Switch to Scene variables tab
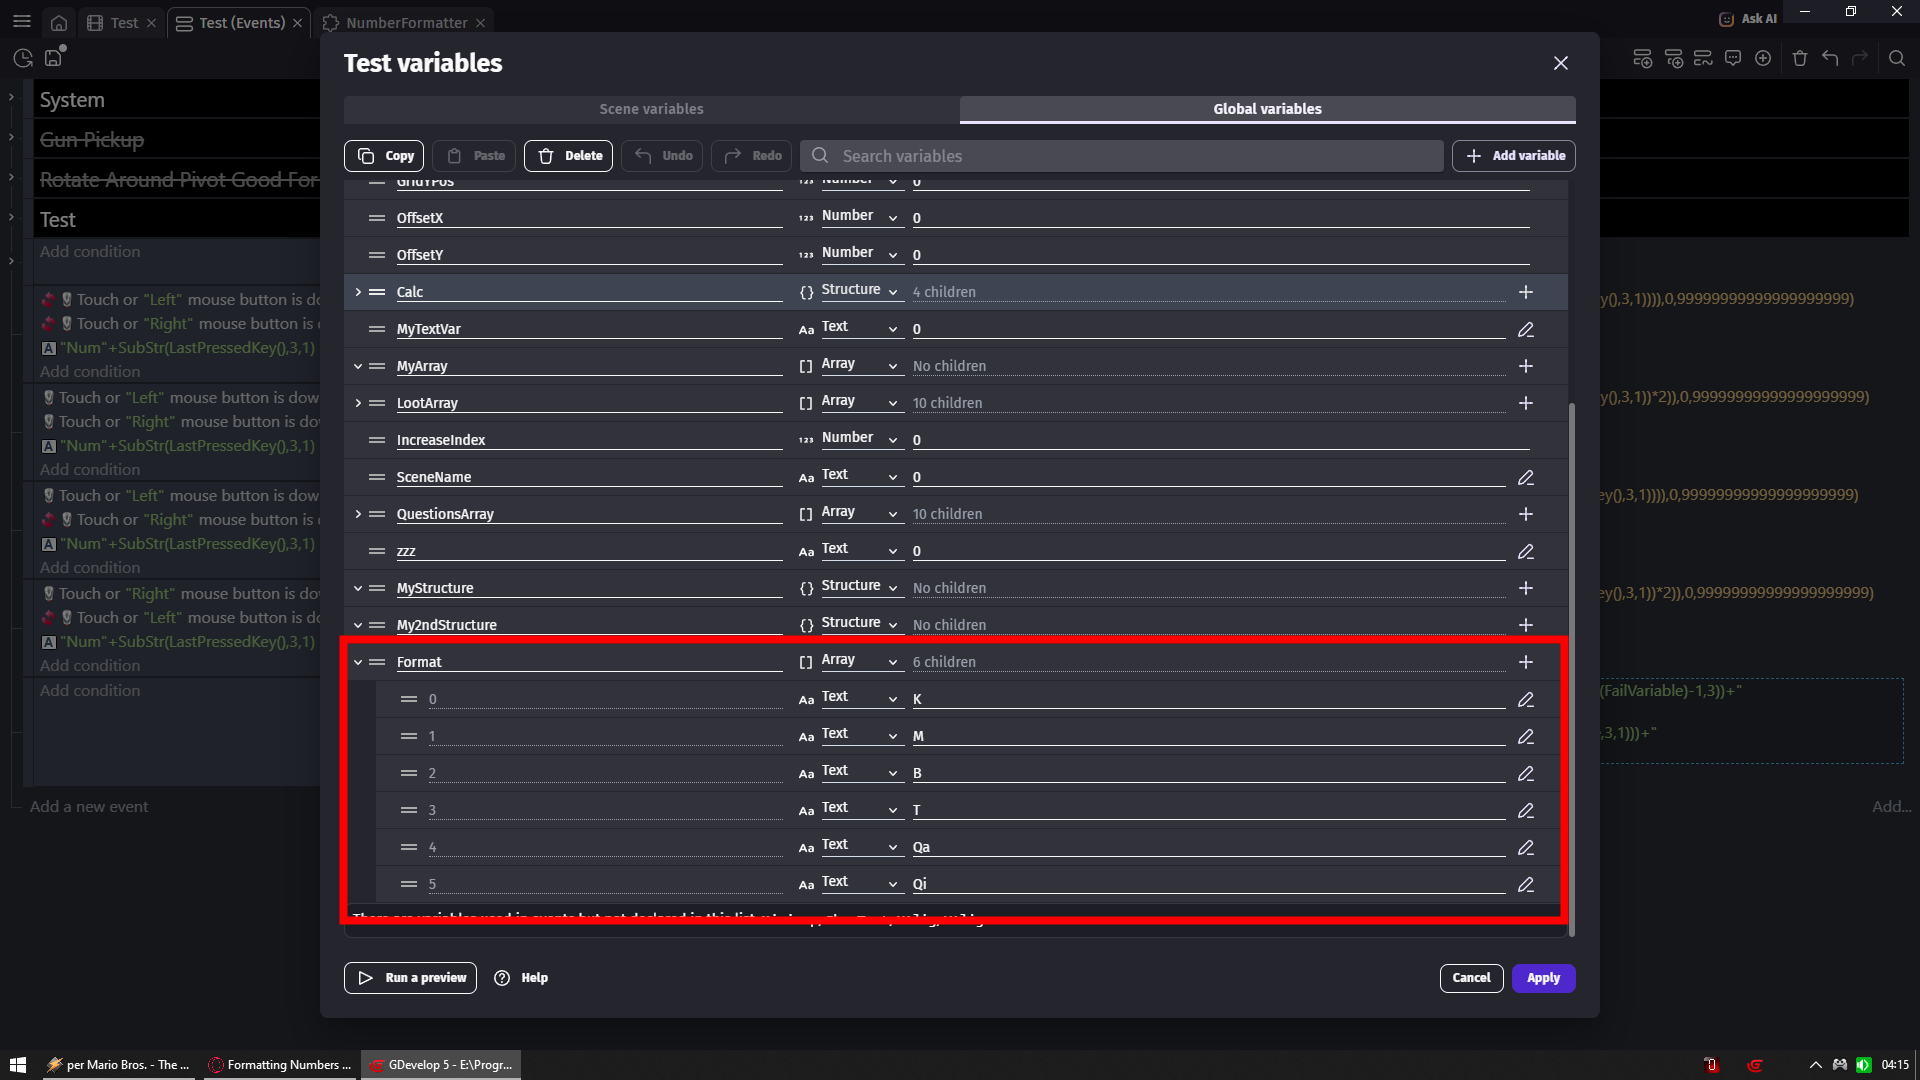The image size is (1920, 1080). (x=651, y=109)
